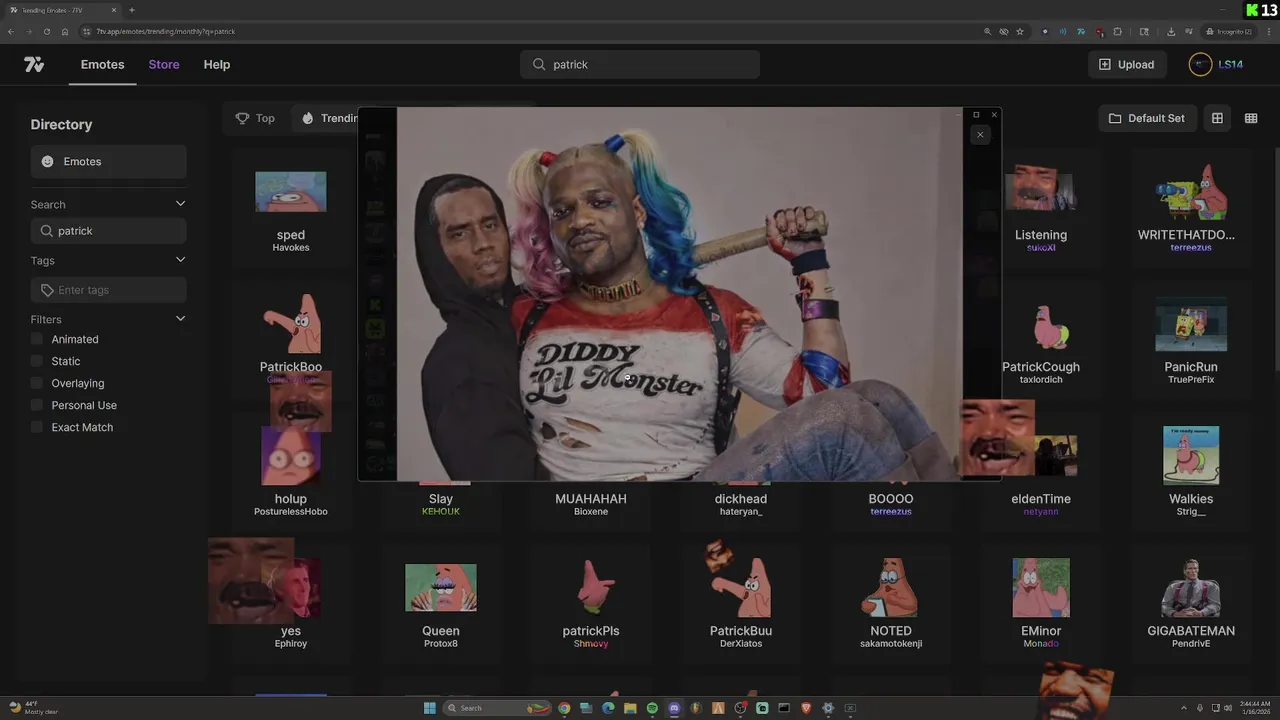Switch to the Top emotes tab
Viewport: 1280px width, 720px height.
(255, 118)
